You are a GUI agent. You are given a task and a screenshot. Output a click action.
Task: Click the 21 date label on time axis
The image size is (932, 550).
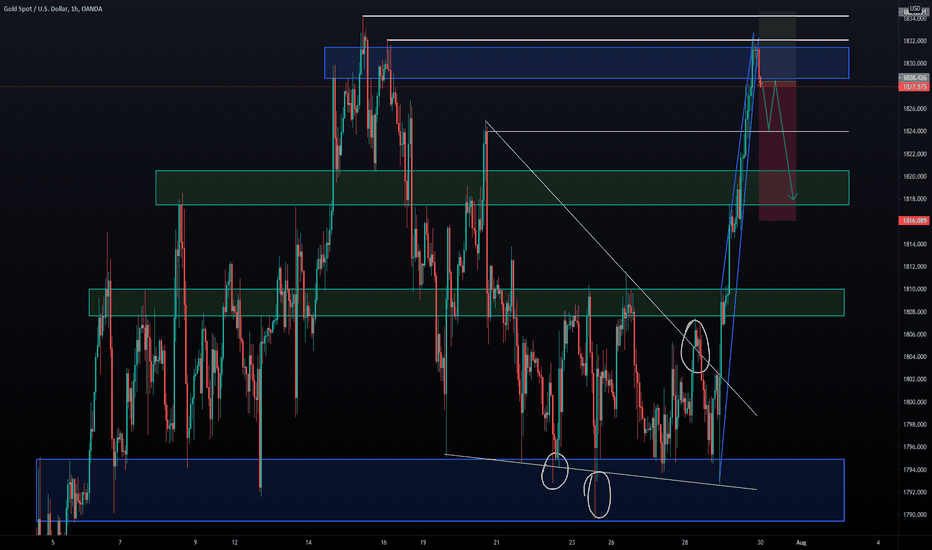496,542
